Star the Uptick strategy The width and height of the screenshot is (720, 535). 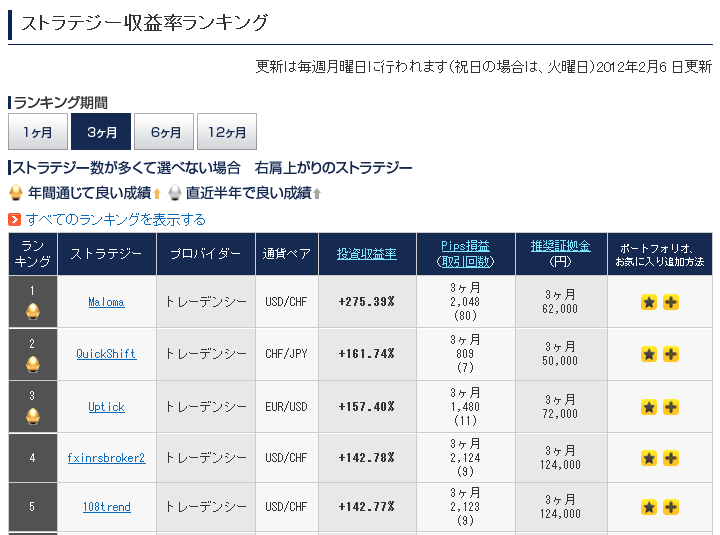pyautogui.click(x=649, y=407)
